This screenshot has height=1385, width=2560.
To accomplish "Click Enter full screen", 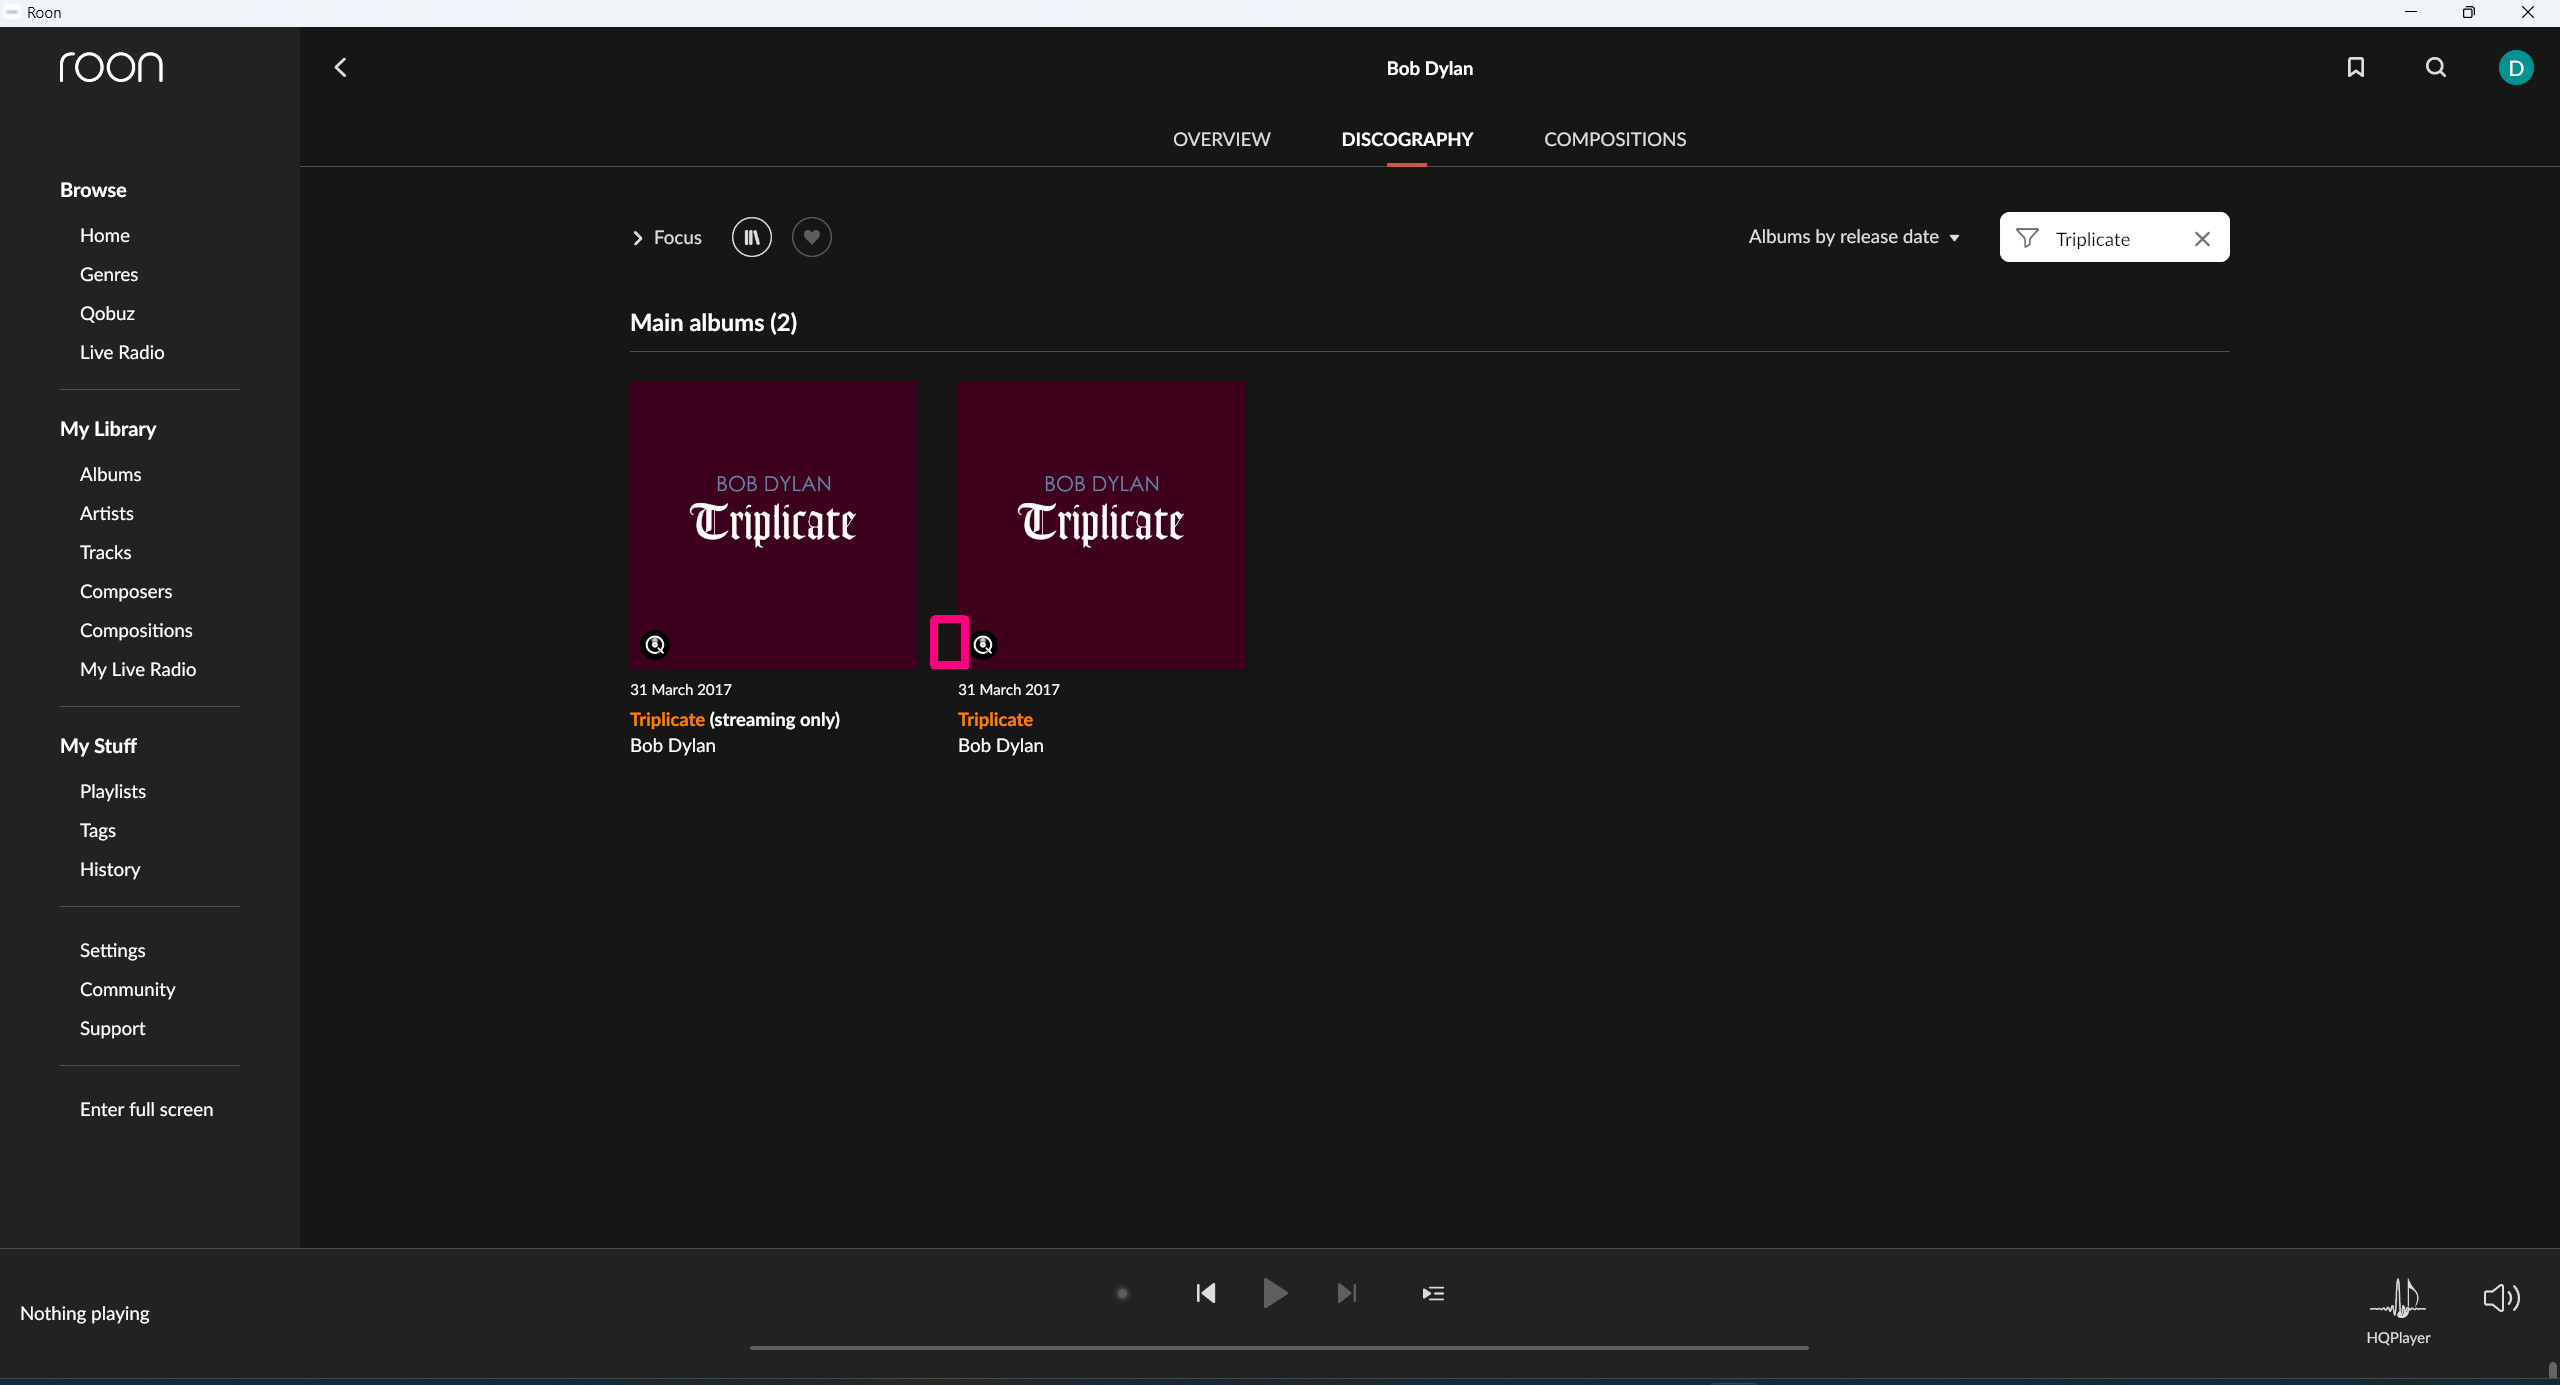I will [x=146, y=1109].
